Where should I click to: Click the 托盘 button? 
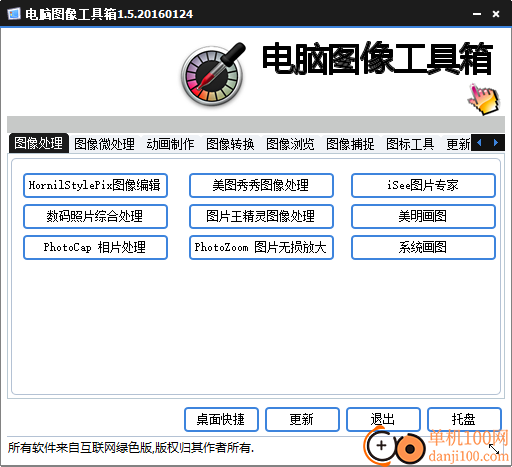click(x=464, y=419)
